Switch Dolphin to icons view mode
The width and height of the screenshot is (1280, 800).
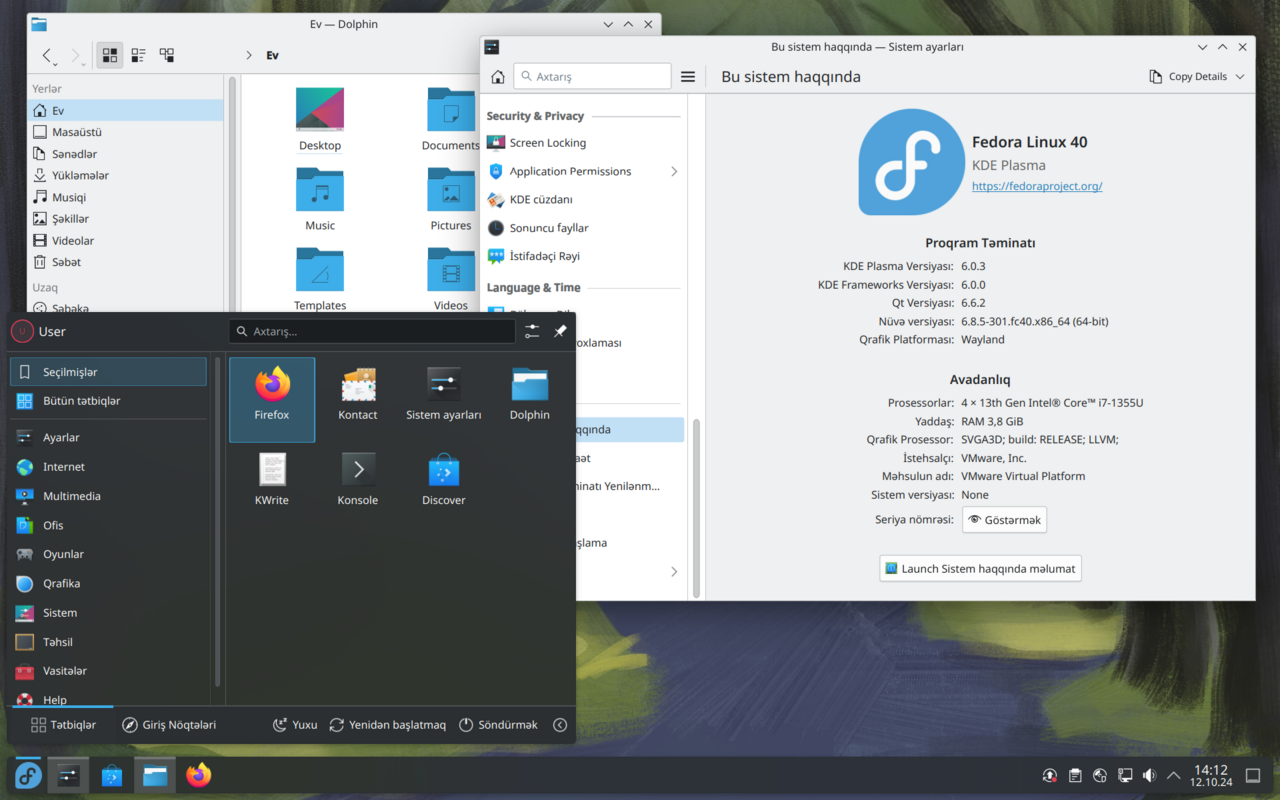tap(110, 55)
